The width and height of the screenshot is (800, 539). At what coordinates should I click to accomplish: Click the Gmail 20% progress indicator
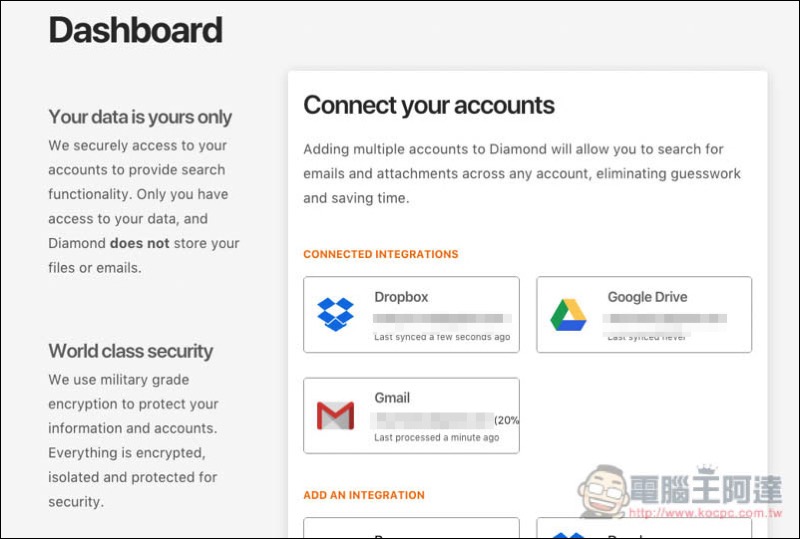coord(506,420)
